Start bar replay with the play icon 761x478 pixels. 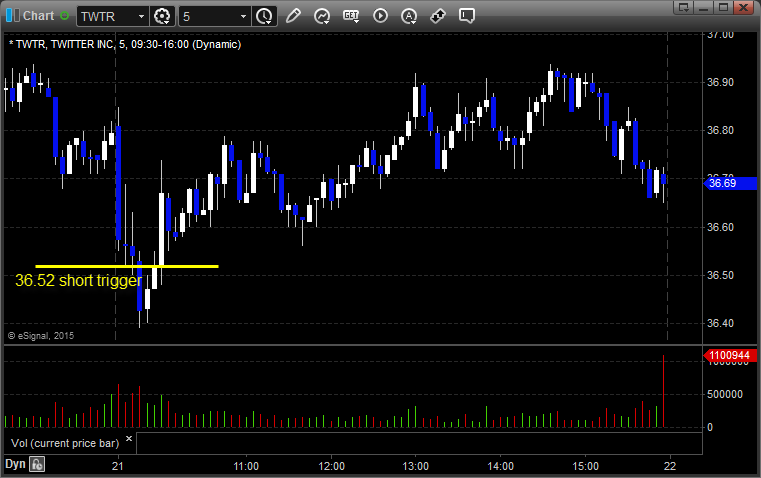380,16
